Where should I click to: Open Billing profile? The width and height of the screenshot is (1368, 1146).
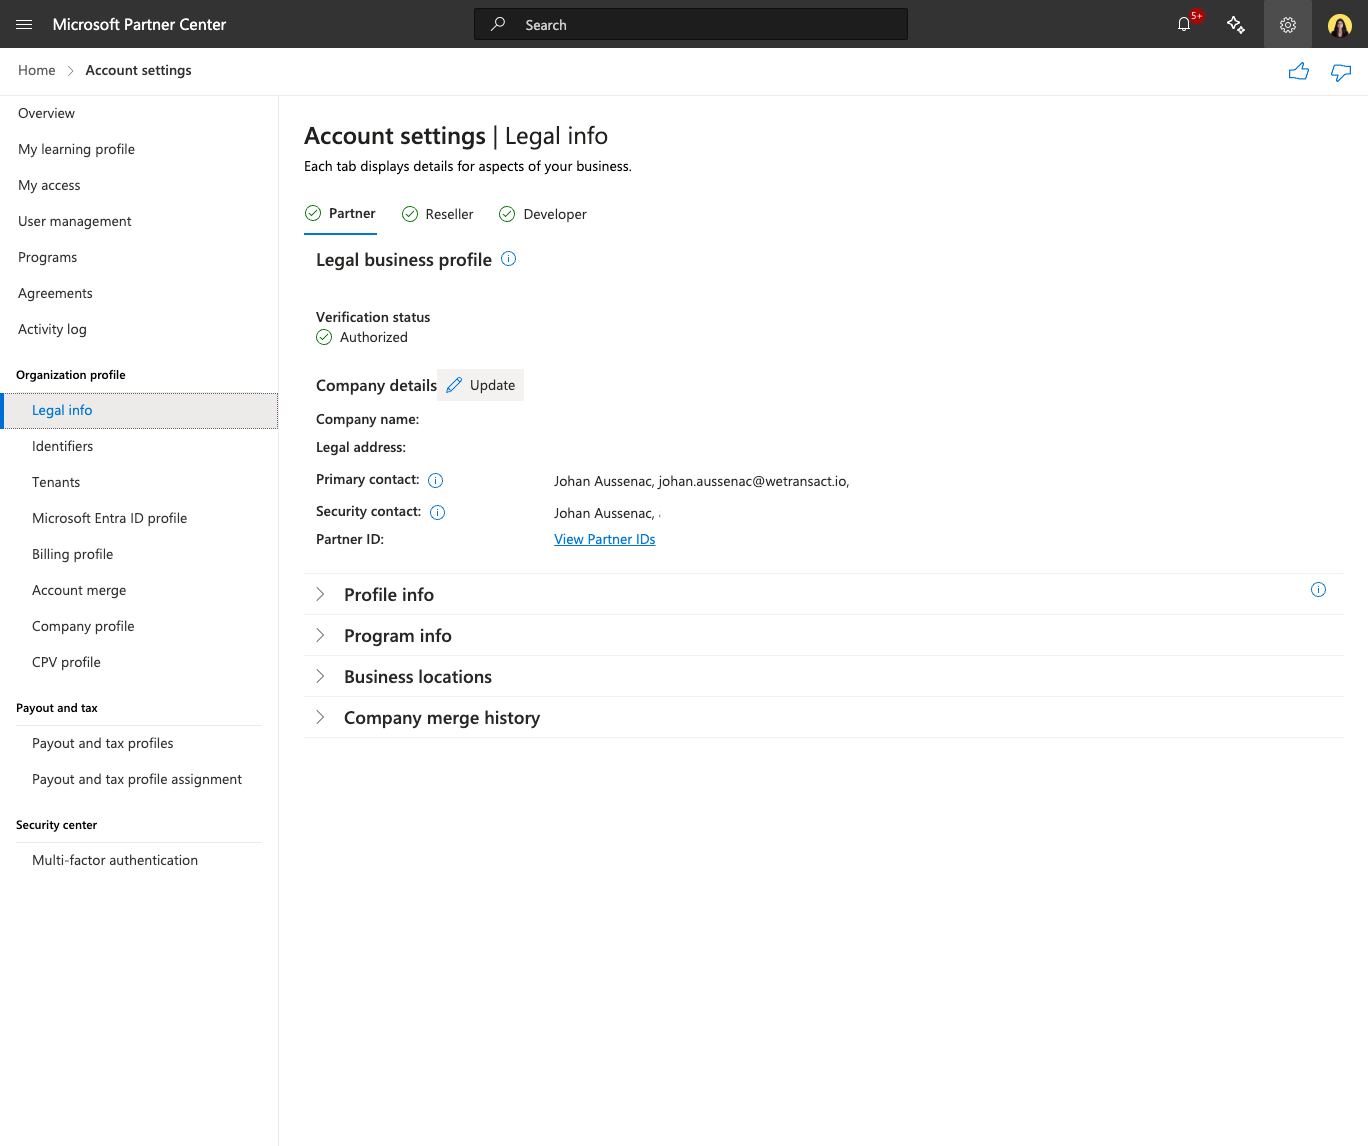coord(73,554)
